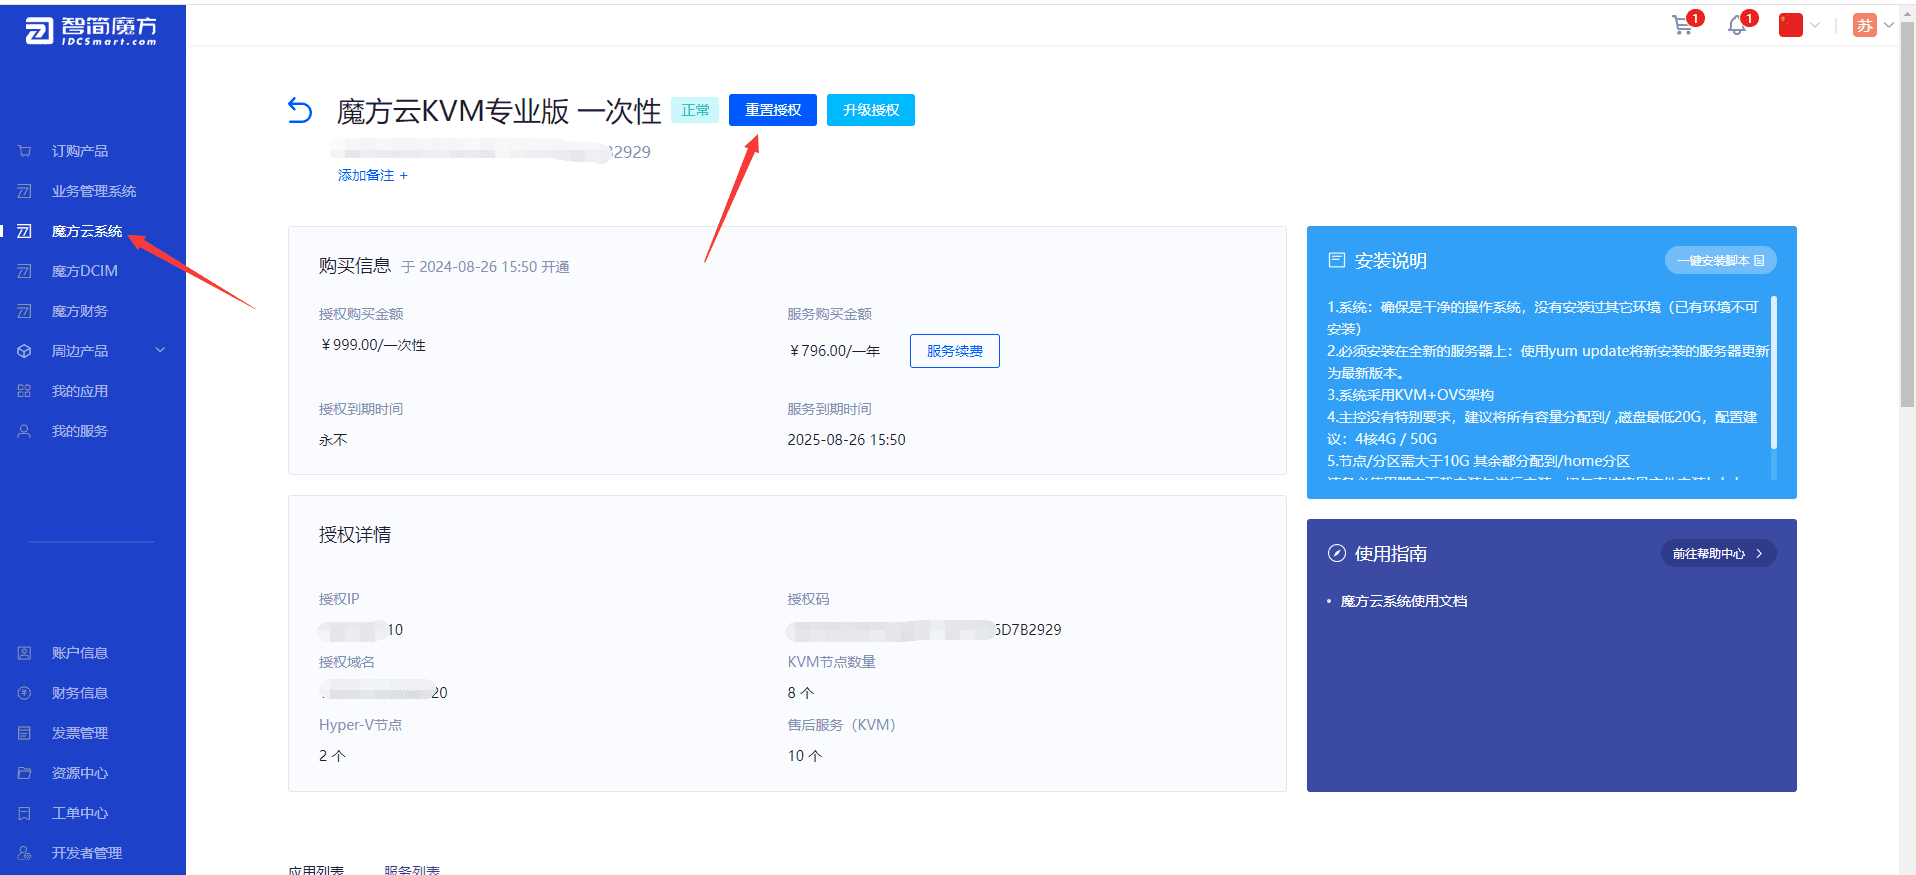1916x875 pixels.
Task: Click the 服务续费 button
Action: (955, 351)
